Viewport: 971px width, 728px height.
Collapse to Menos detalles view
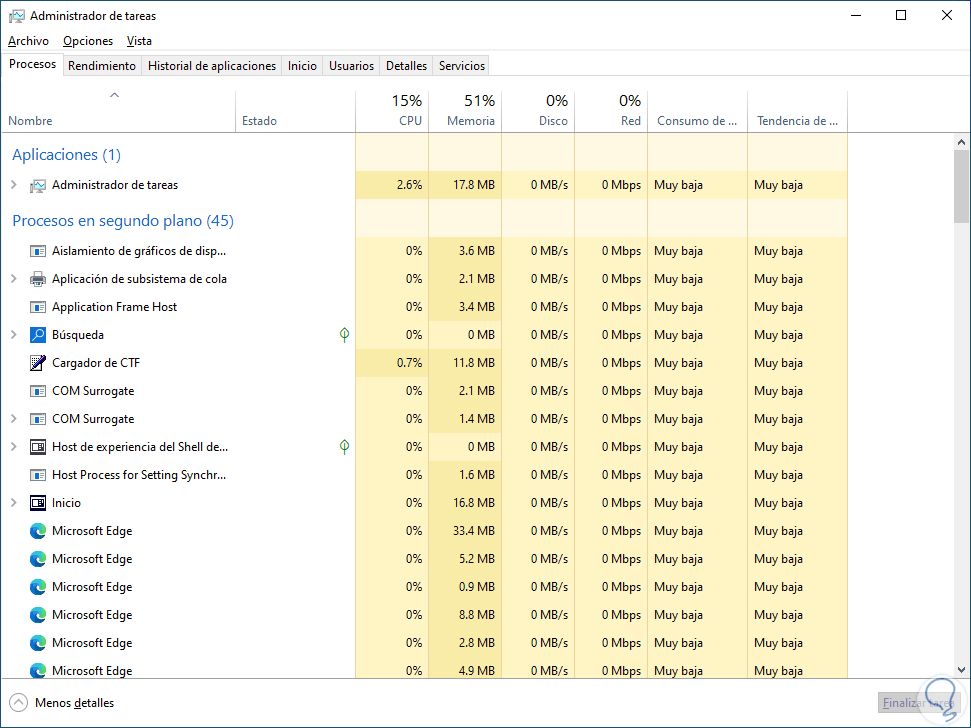[62, 703]
